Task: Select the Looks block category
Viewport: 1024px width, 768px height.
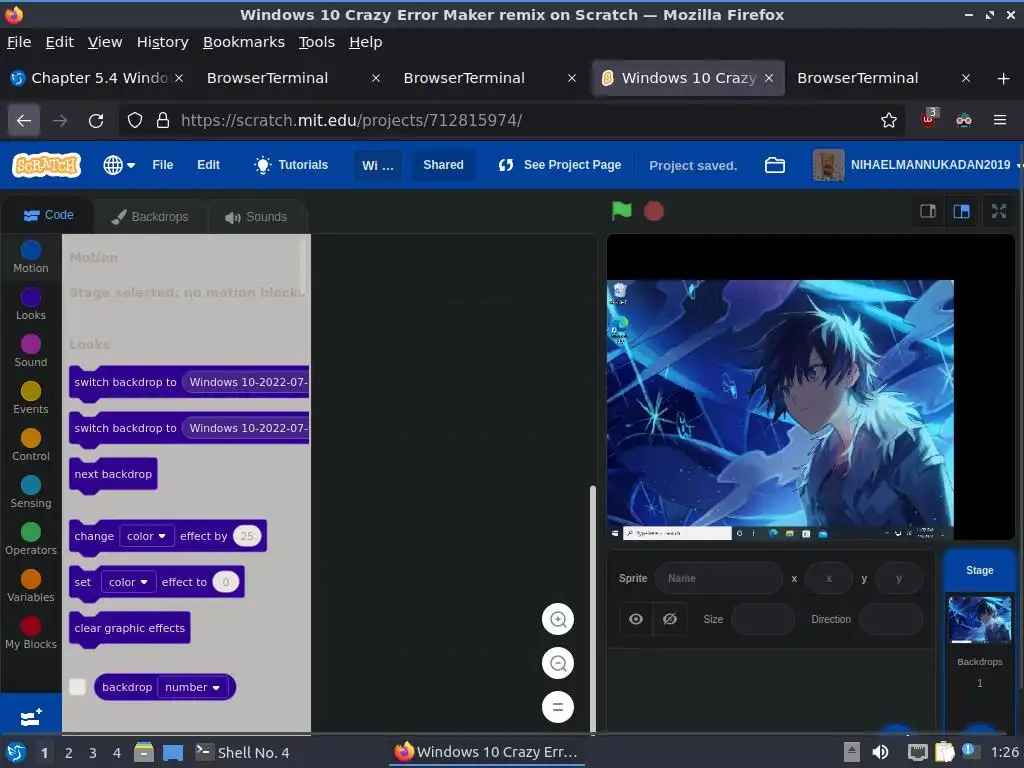Action: (x=31, y=304)
